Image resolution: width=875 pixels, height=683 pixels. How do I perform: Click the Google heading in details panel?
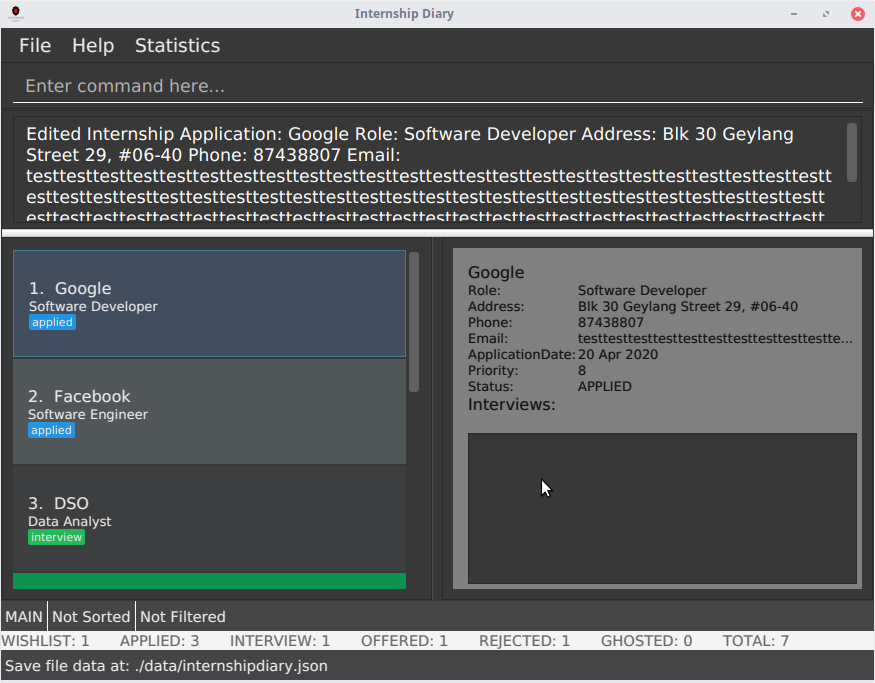tap(496, 272)
